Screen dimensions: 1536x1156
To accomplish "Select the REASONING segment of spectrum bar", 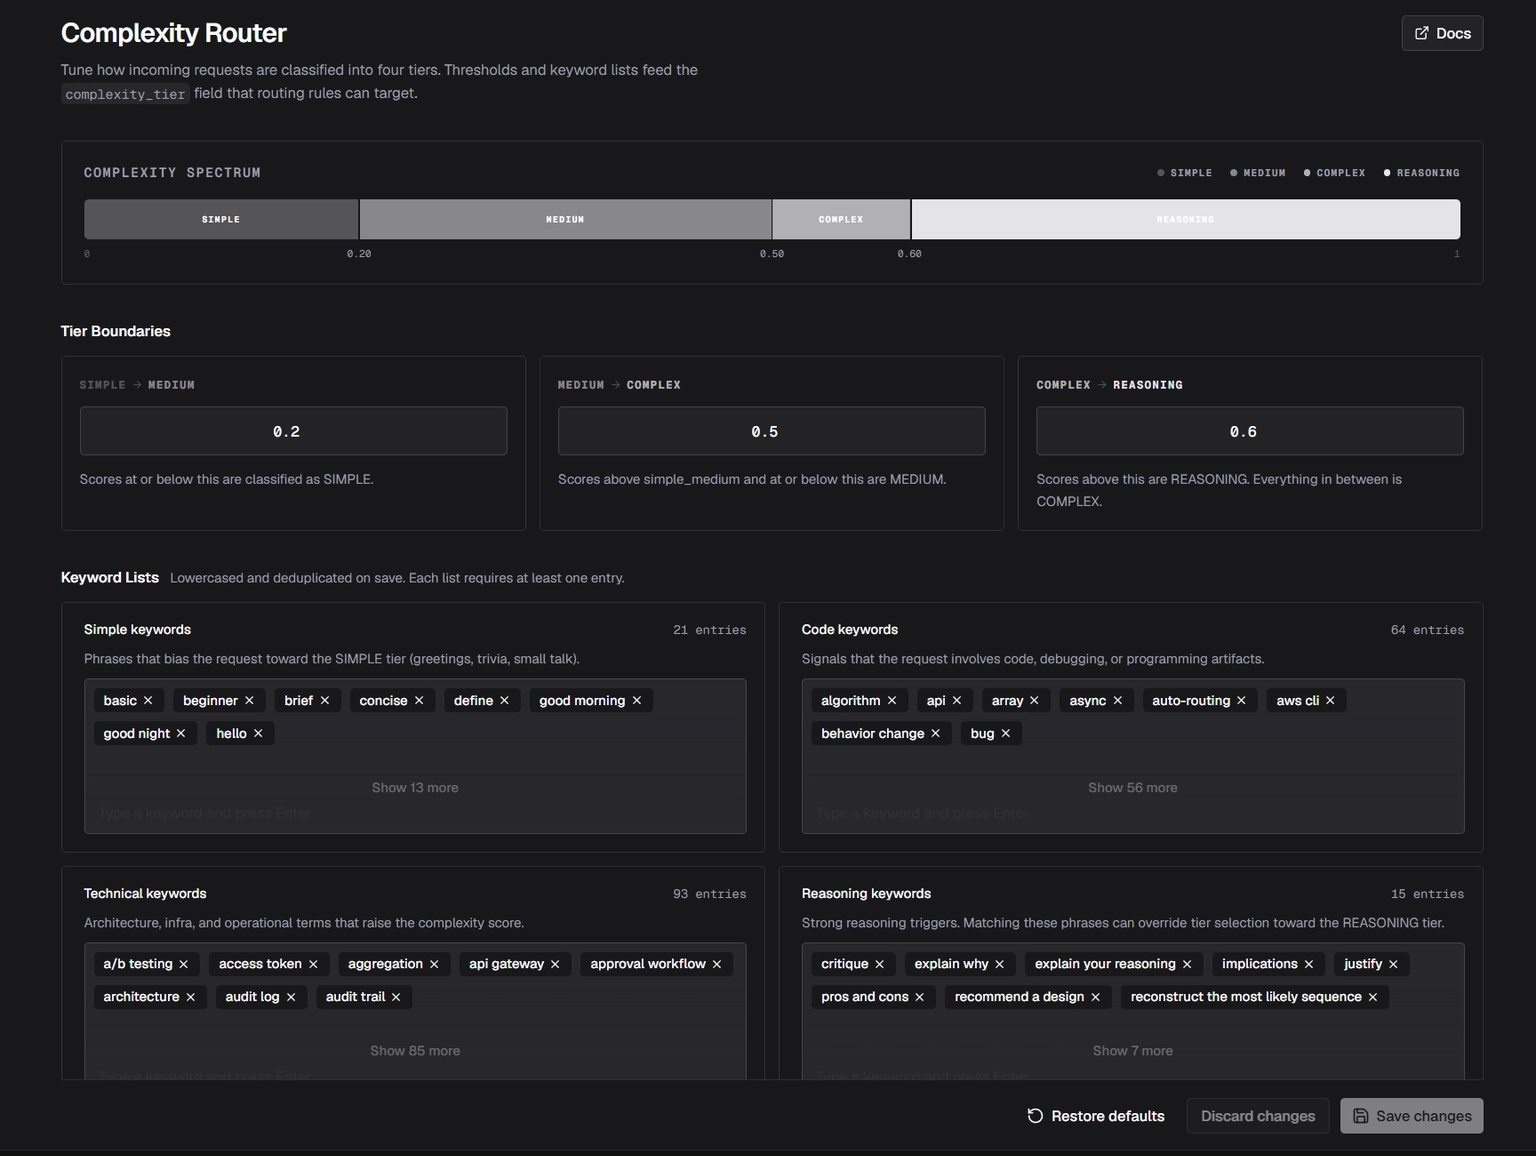I will point(1186,219).
